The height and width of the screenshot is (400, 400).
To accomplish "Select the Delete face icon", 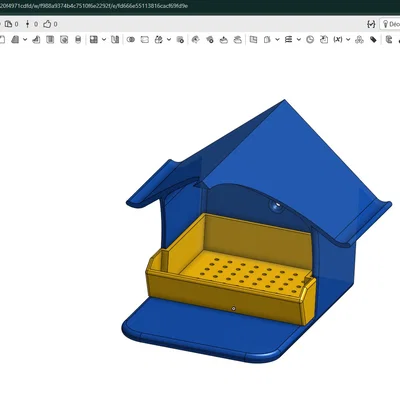I will (210, 40).
